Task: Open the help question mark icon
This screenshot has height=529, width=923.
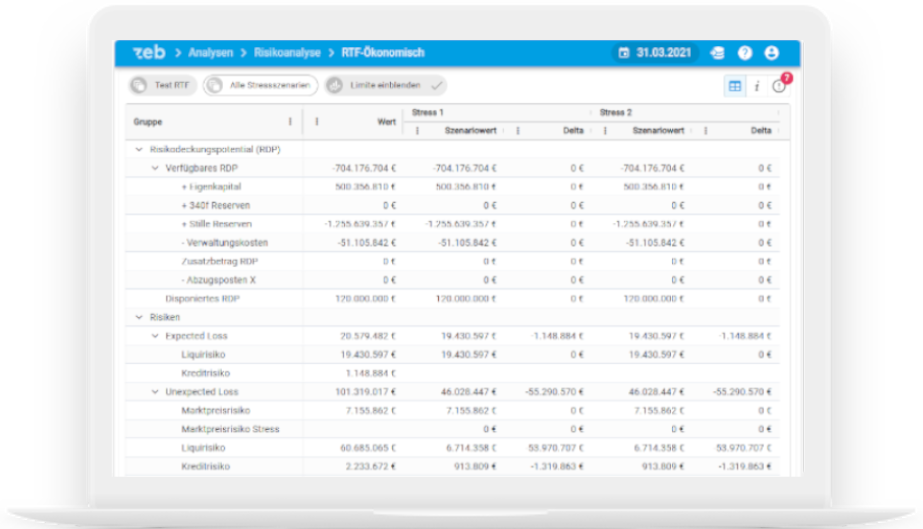Action: point(745,53)
